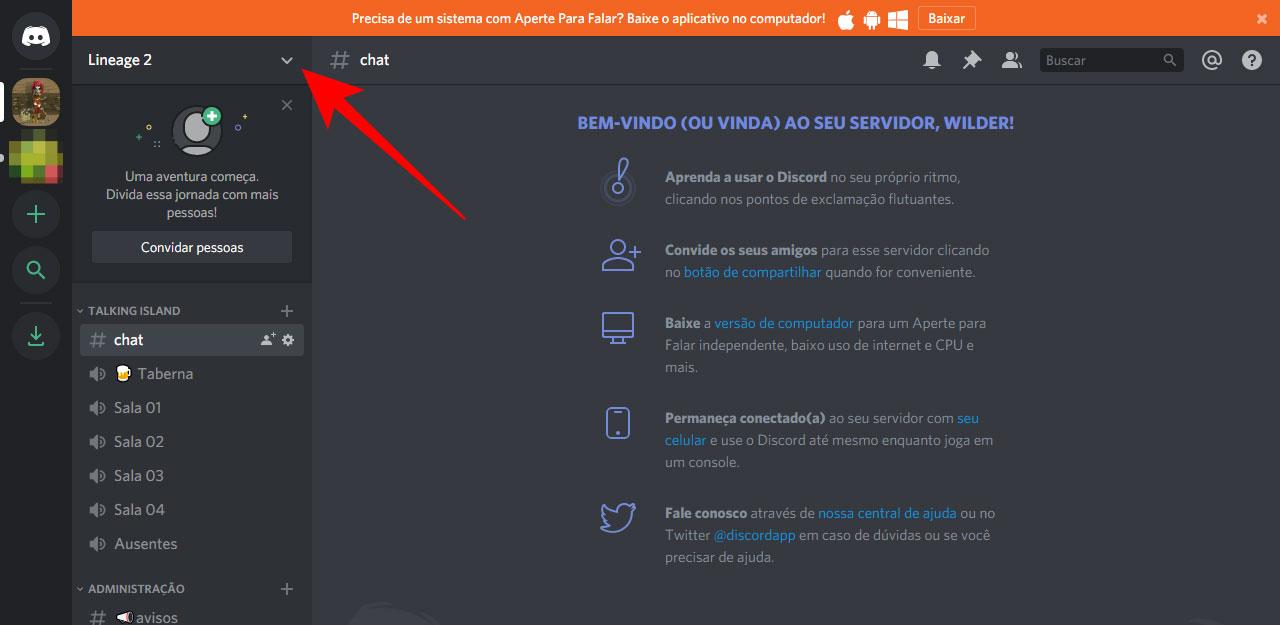View pinned messages with the pin icon
1280x625 pixels.
[971, 59]
